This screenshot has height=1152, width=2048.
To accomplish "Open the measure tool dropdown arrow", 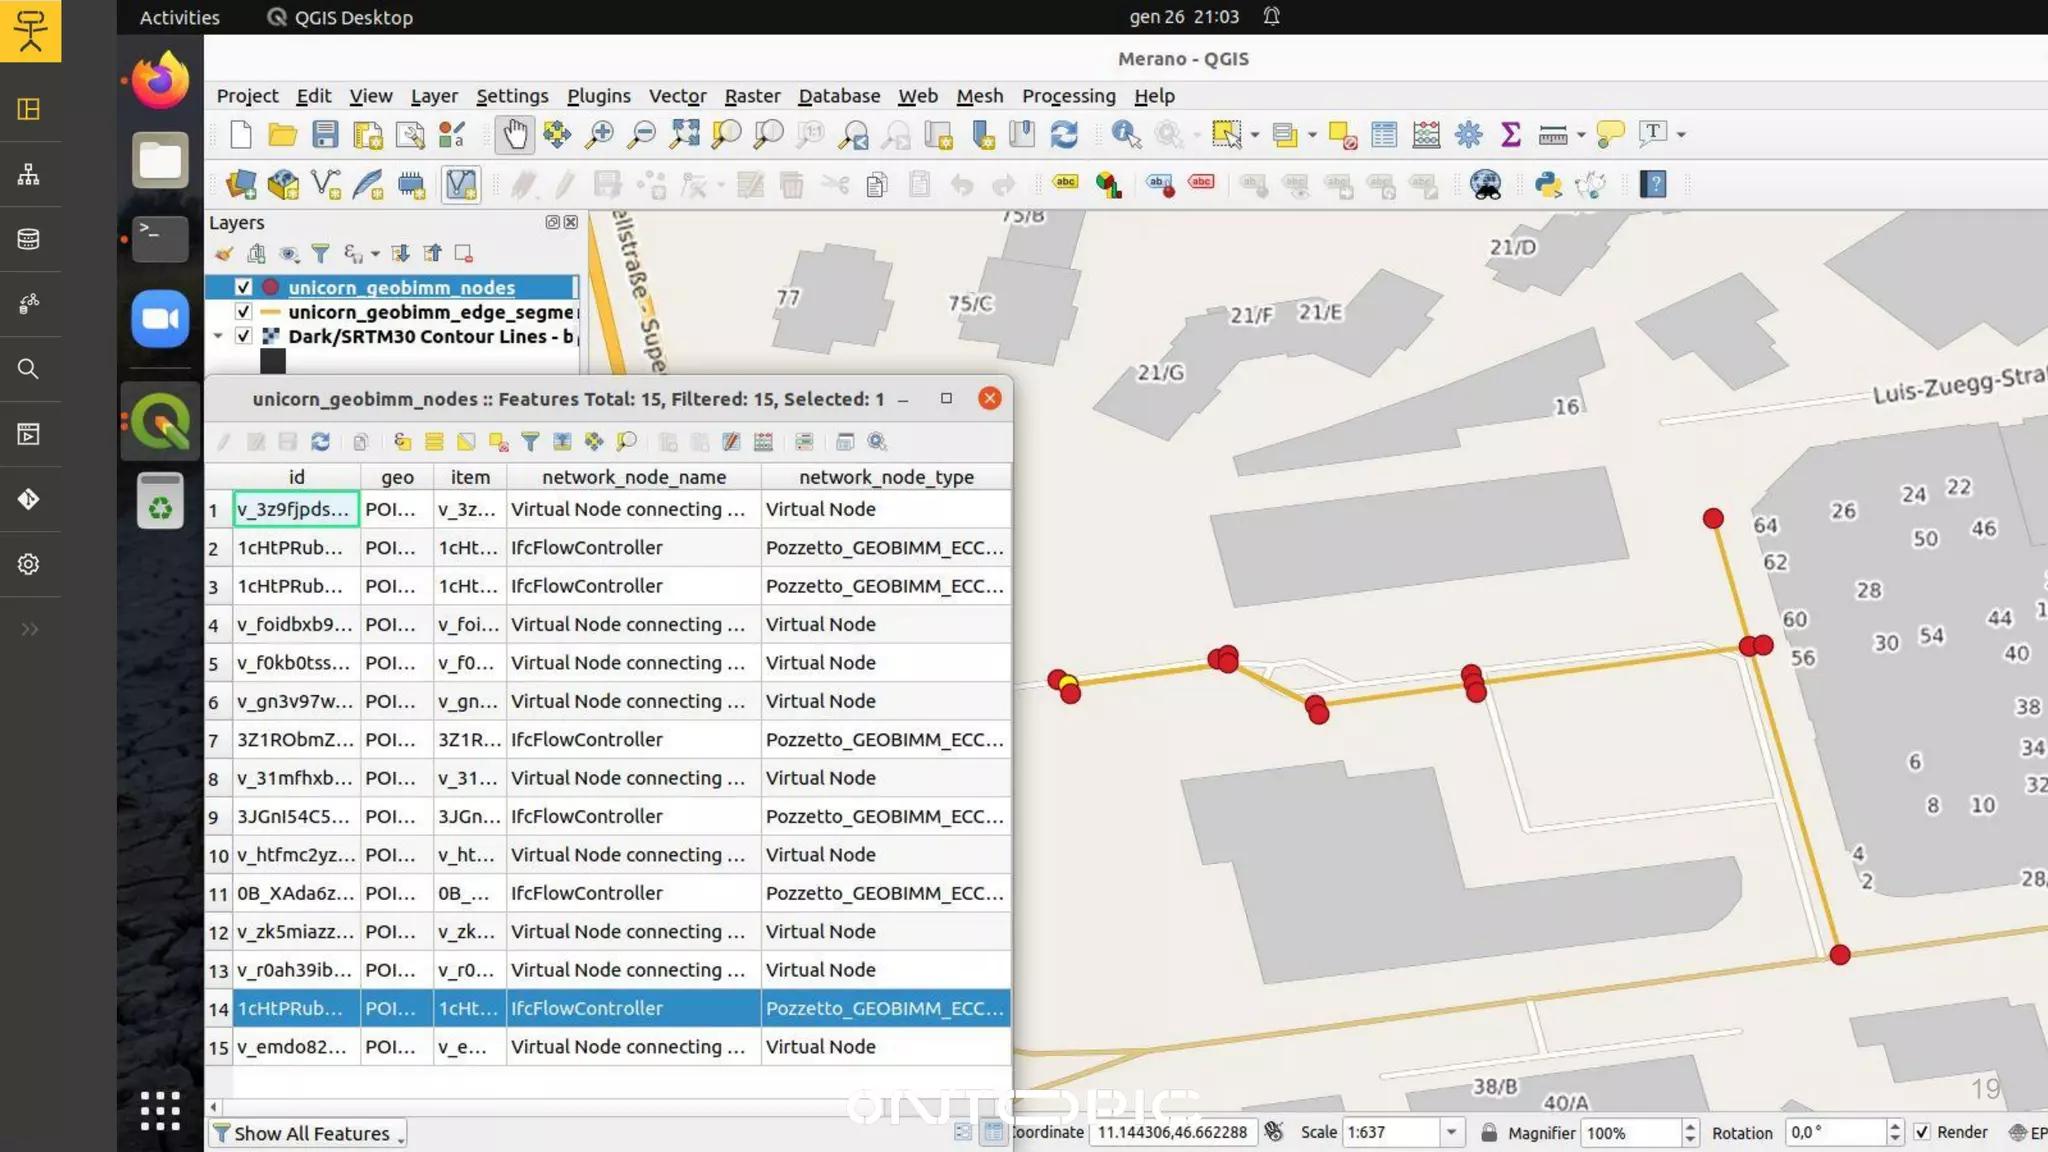I will pyautogui.click(x=1581, y=134).
